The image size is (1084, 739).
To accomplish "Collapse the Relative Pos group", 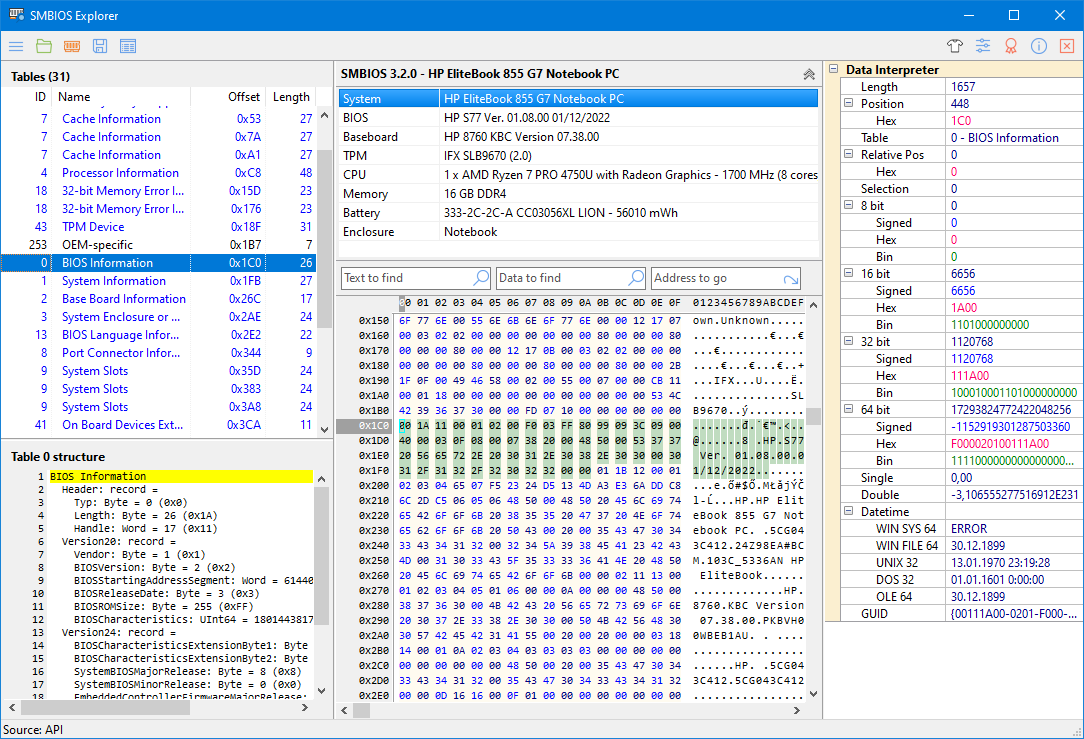I will pos(848,154).
